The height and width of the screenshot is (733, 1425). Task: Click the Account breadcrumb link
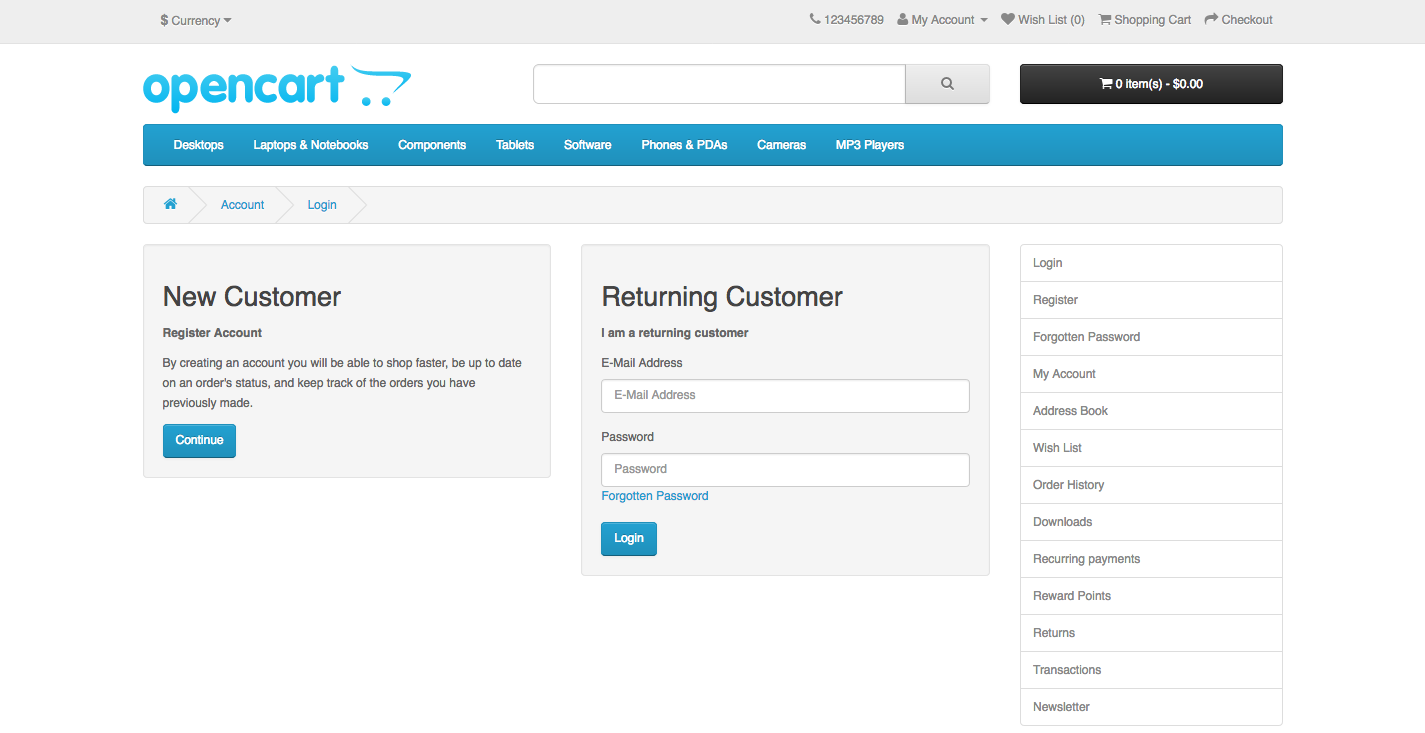tap(243, 205)
